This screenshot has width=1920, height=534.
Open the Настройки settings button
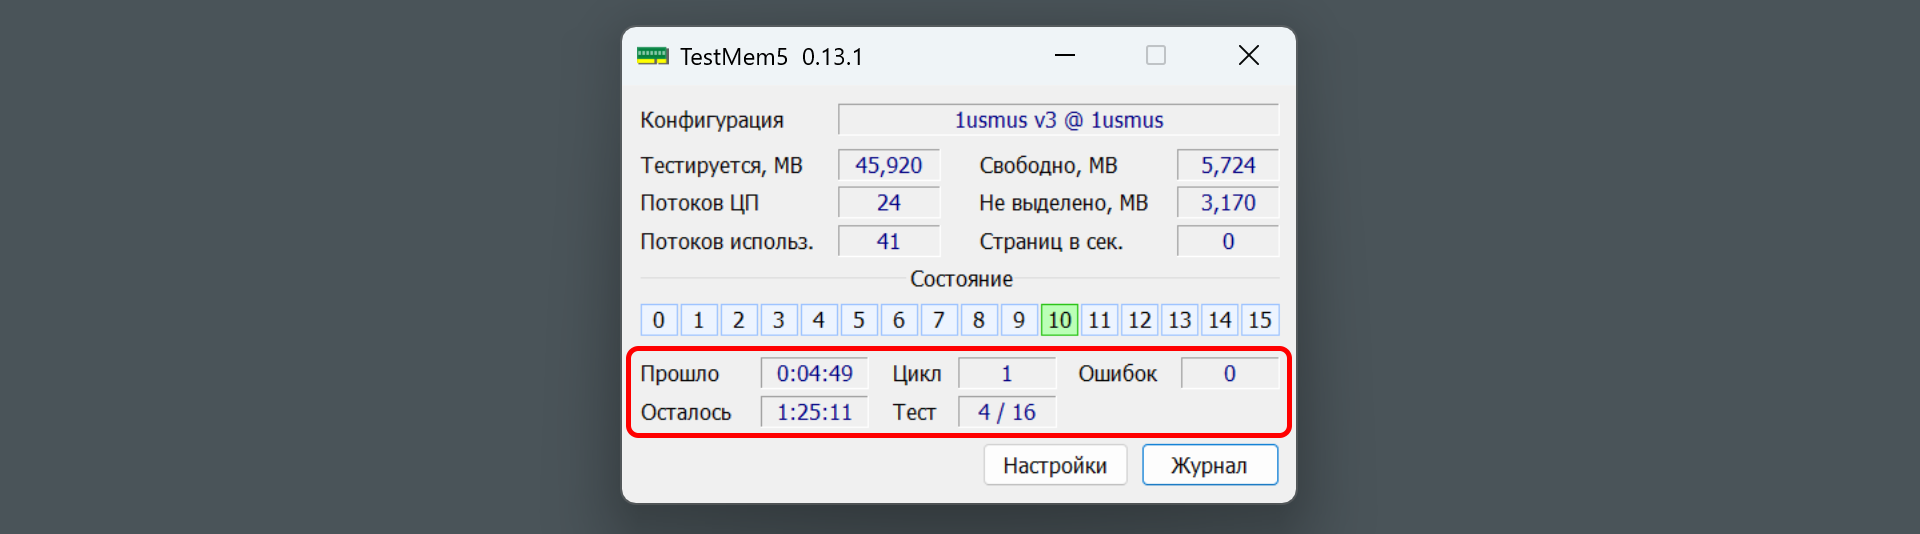1055,465
